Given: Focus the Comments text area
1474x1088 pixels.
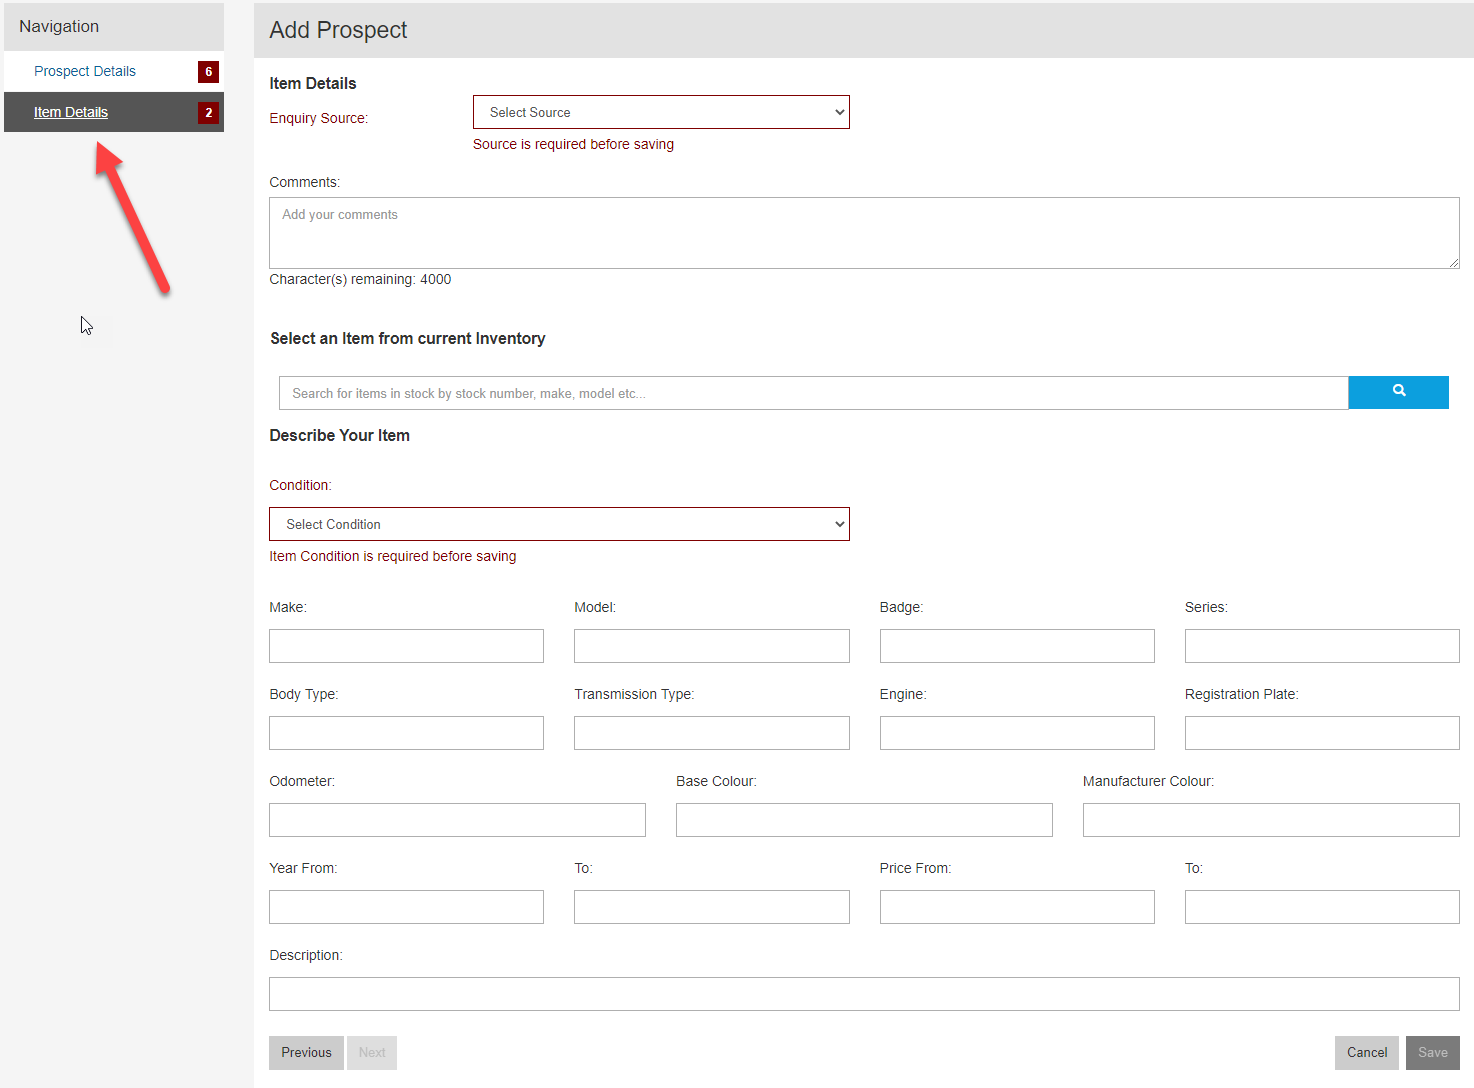Looking at the screenshot, I should 863,233.
